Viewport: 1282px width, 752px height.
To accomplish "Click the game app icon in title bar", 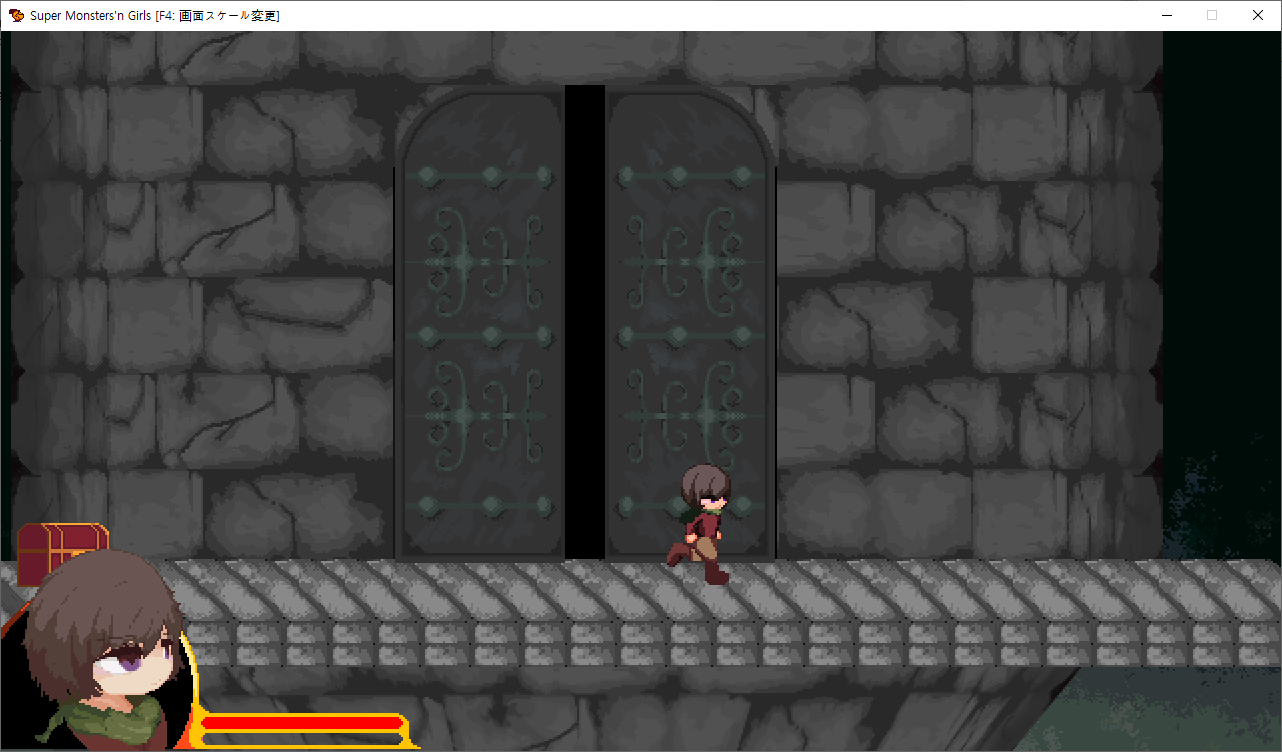I will click(x=17, y=15).
